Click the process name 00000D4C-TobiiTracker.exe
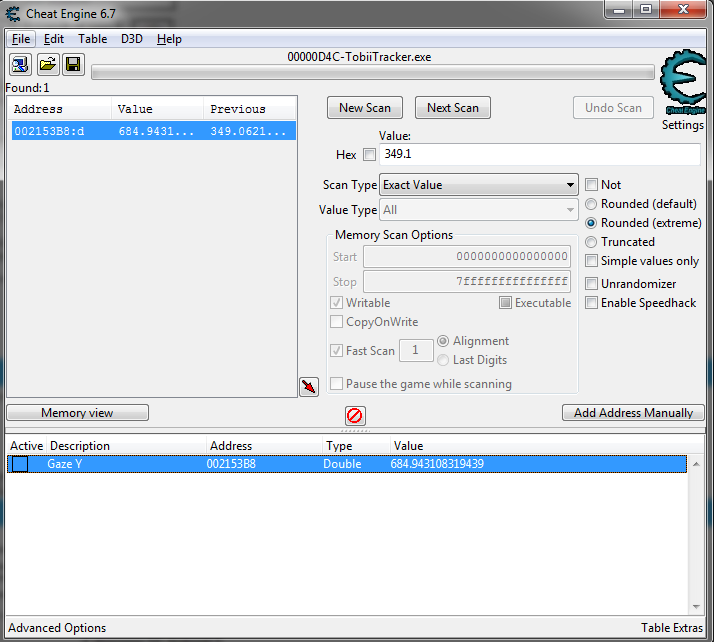Screen dimensions: 714x642 359,57
